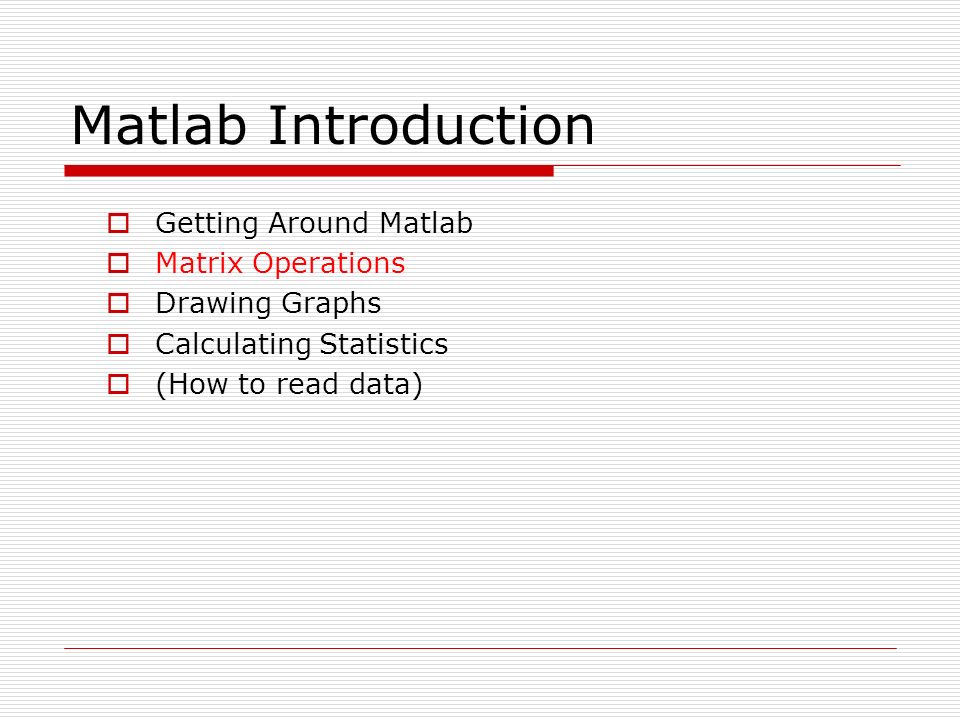The image size is (960, 720).
Task: Click the thin red footer line
Action: point(481,648)
